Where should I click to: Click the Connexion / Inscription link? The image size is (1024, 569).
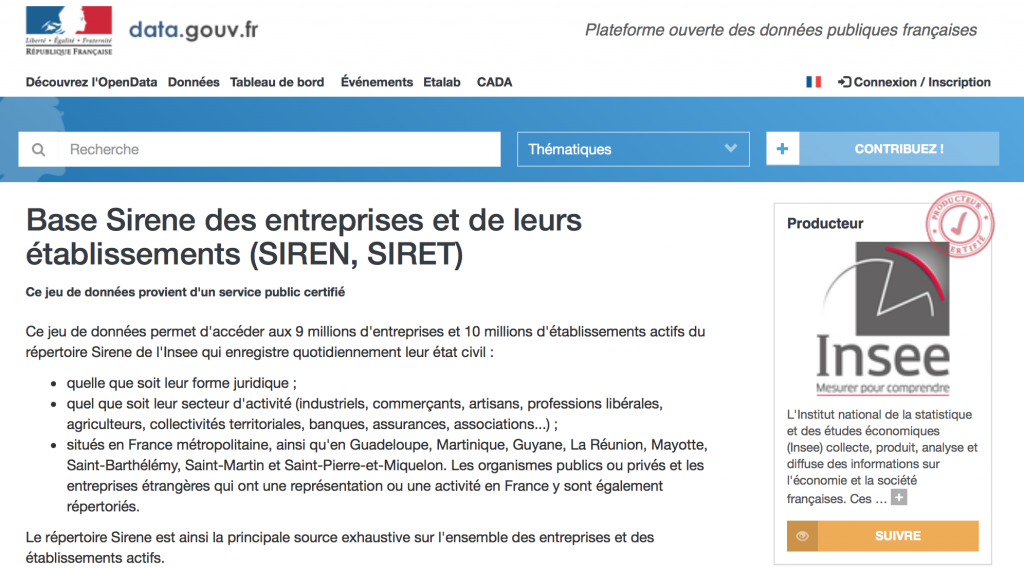[914, 82]
